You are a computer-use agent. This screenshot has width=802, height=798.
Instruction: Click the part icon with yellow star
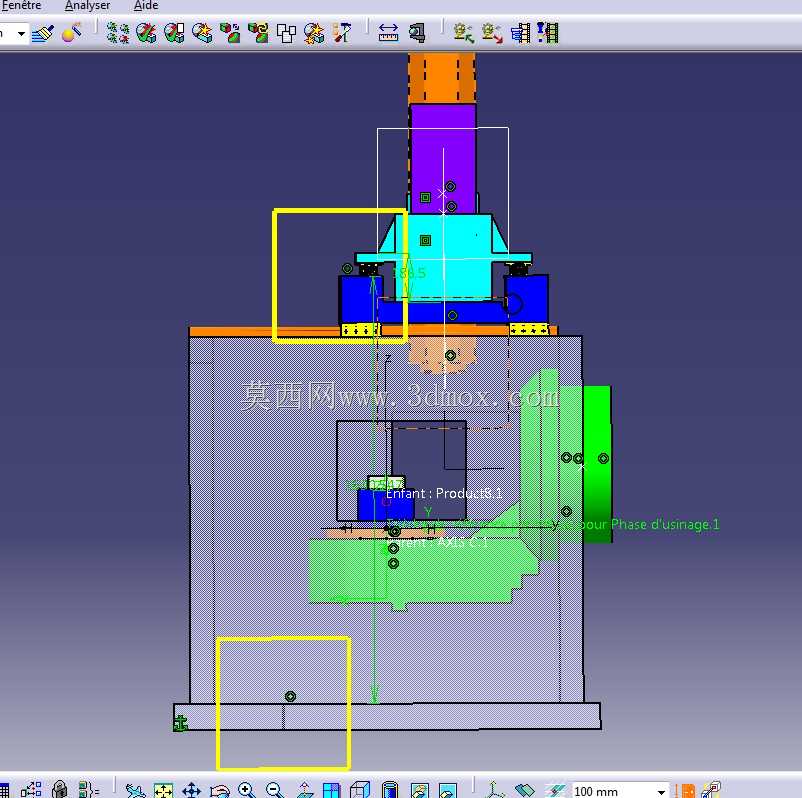pyautogui.click(x=203, y=33)
